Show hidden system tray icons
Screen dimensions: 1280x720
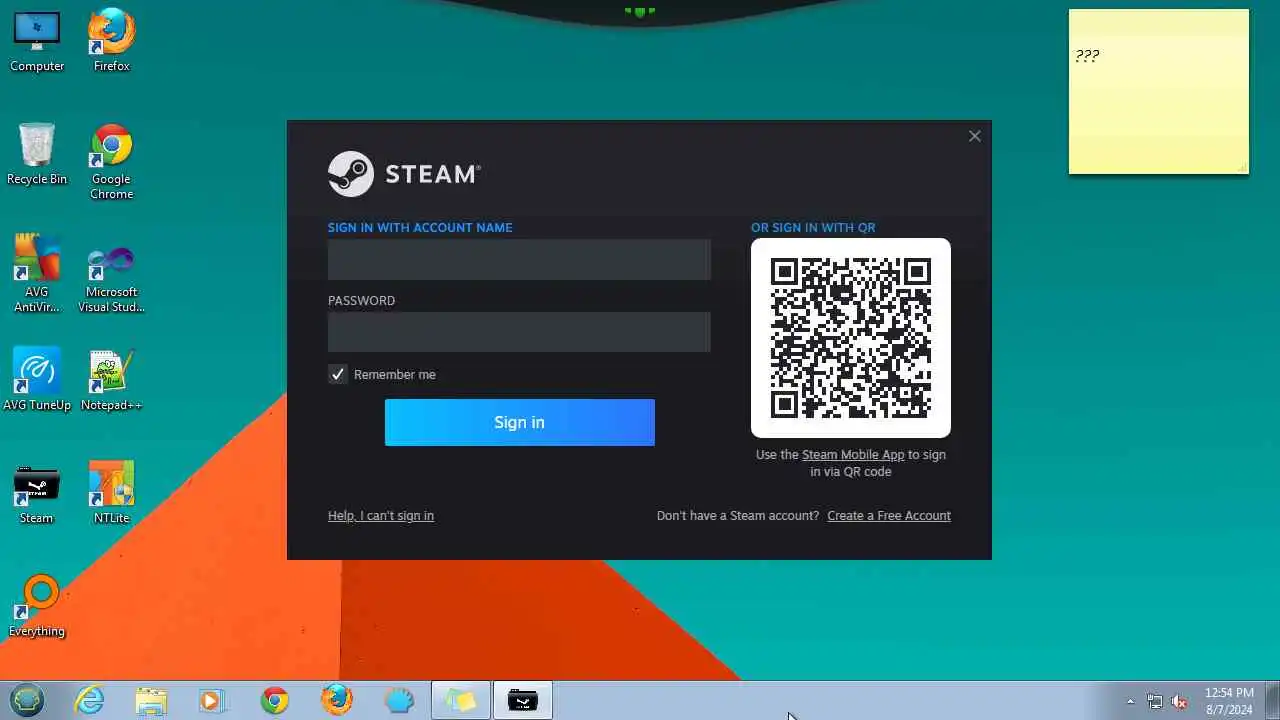click(x=1130, y=701)
